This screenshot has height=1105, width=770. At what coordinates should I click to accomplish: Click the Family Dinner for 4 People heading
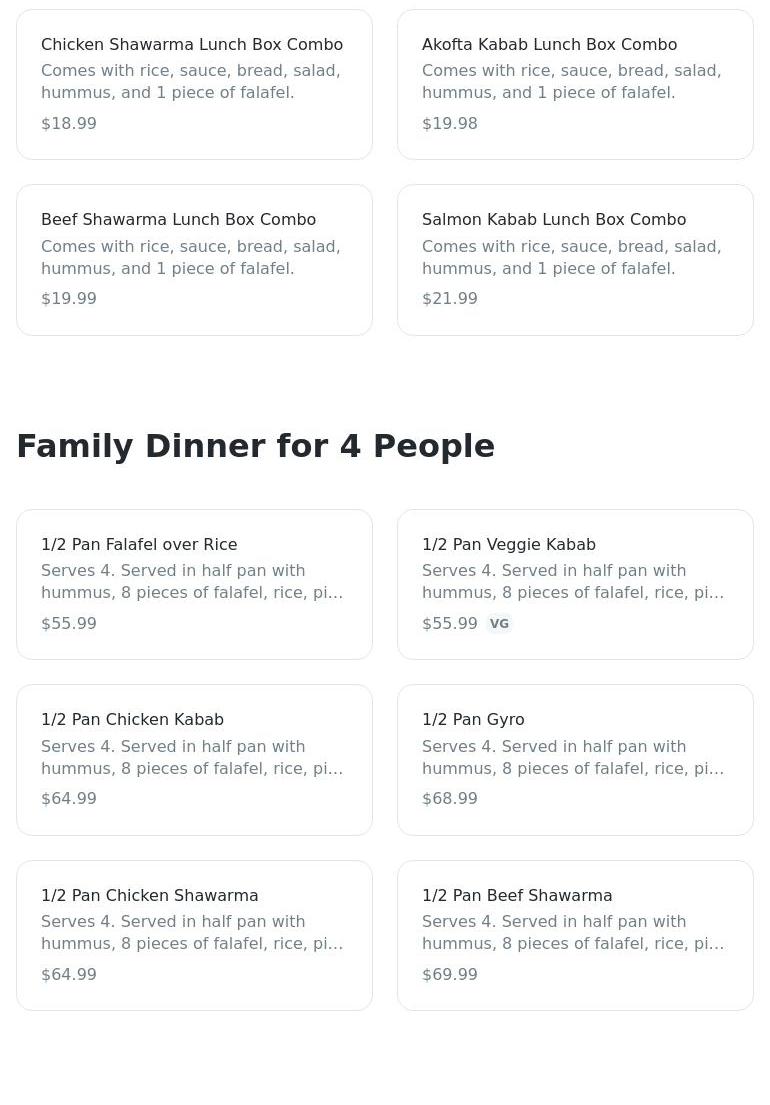coord(255,446)
